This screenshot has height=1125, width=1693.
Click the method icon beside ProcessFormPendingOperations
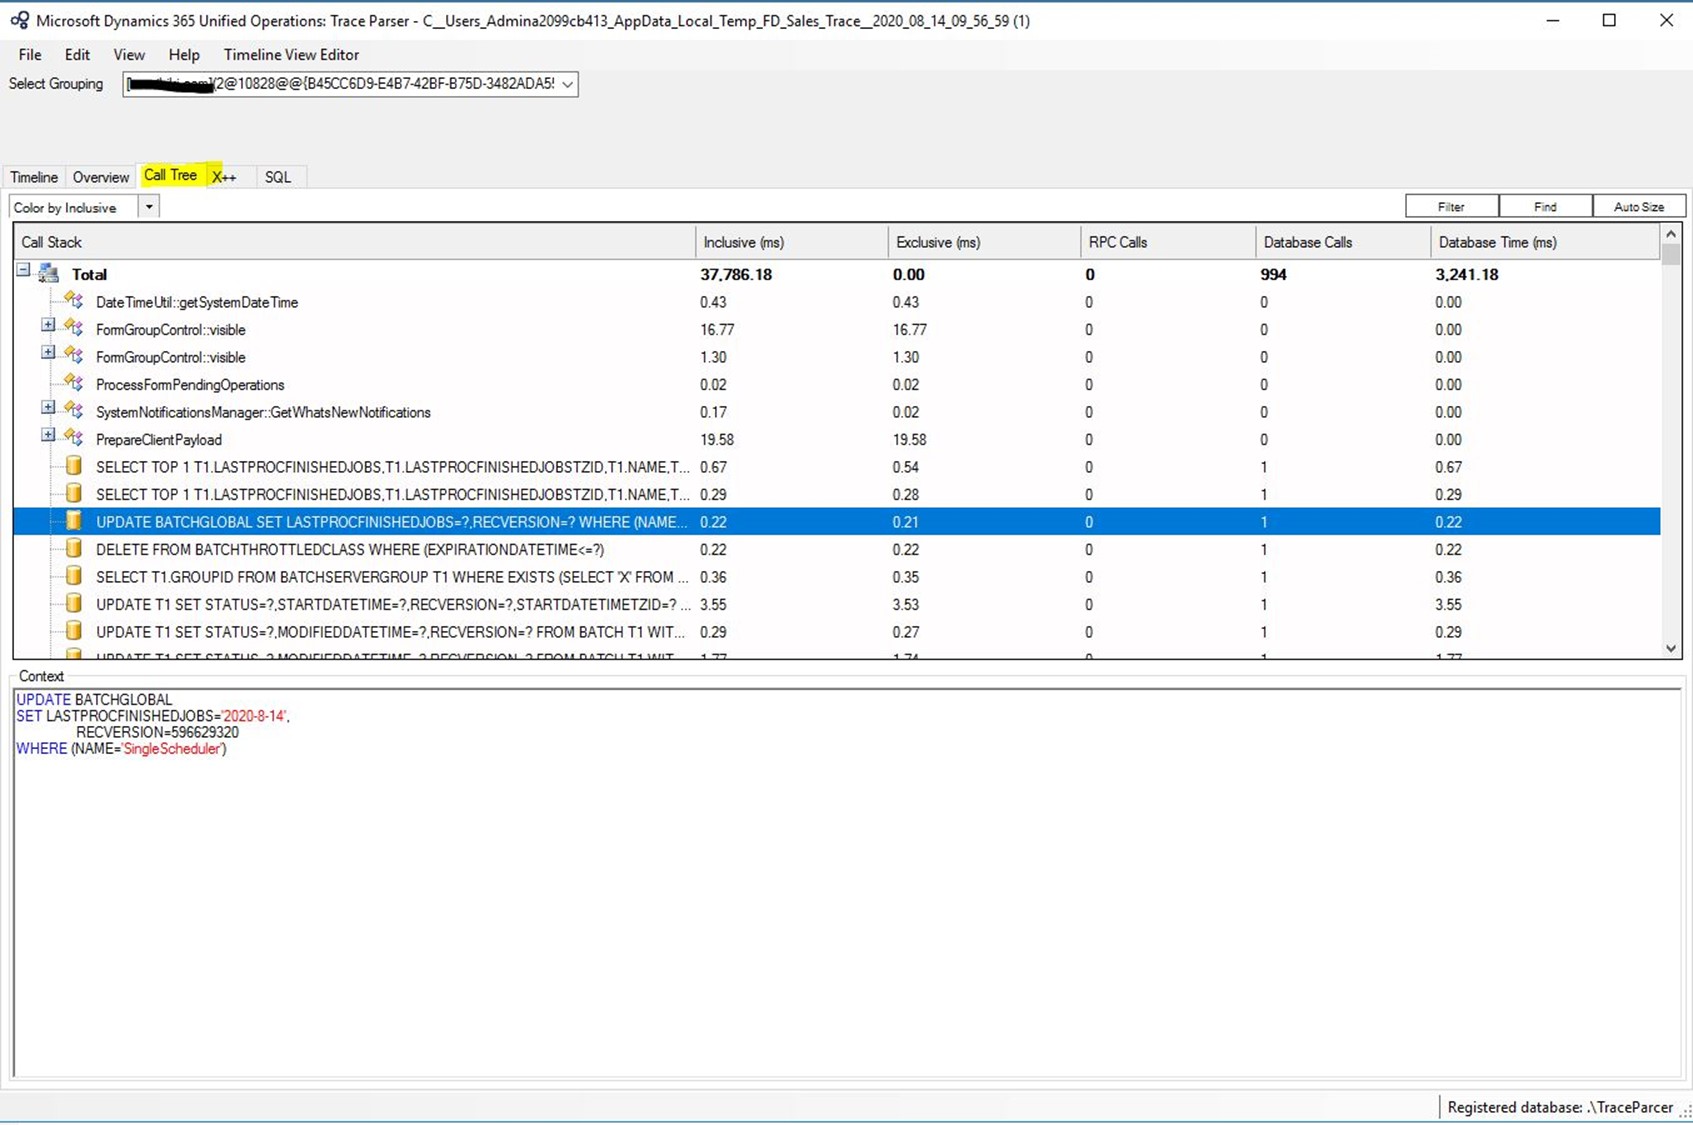pos(73,384)
